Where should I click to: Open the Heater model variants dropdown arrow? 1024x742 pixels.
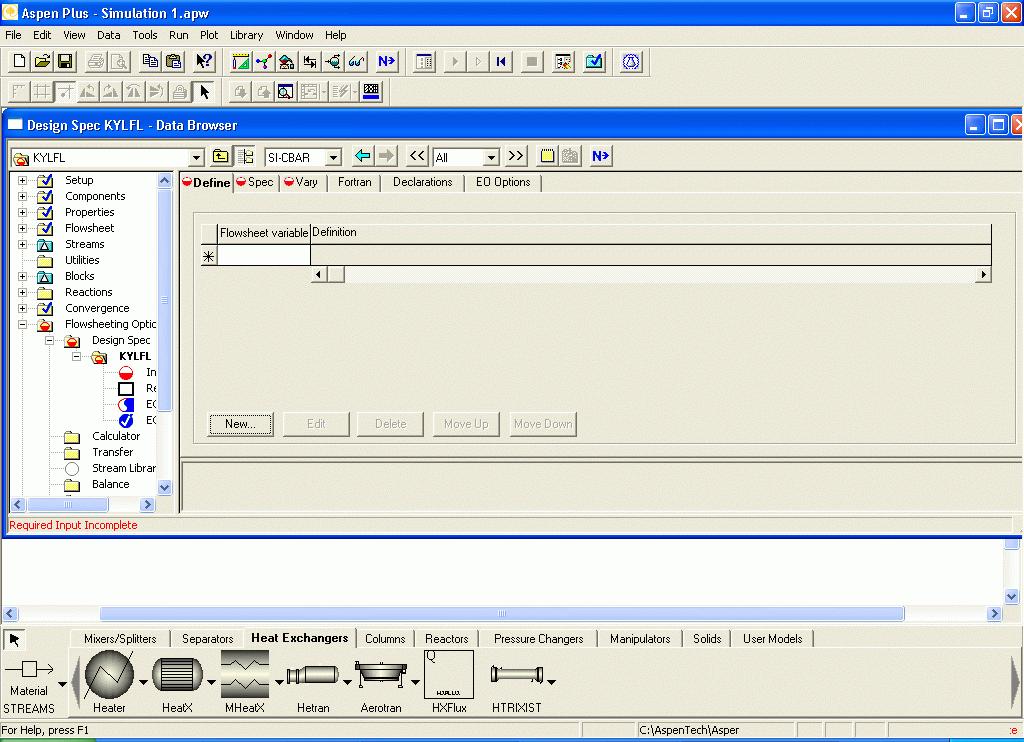click(x=143, y=683)
